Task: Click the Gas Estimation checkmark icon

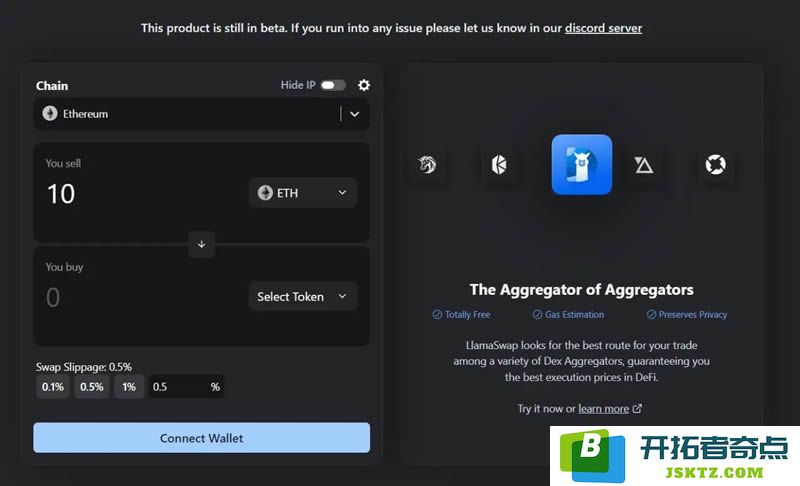Action: 537,315
